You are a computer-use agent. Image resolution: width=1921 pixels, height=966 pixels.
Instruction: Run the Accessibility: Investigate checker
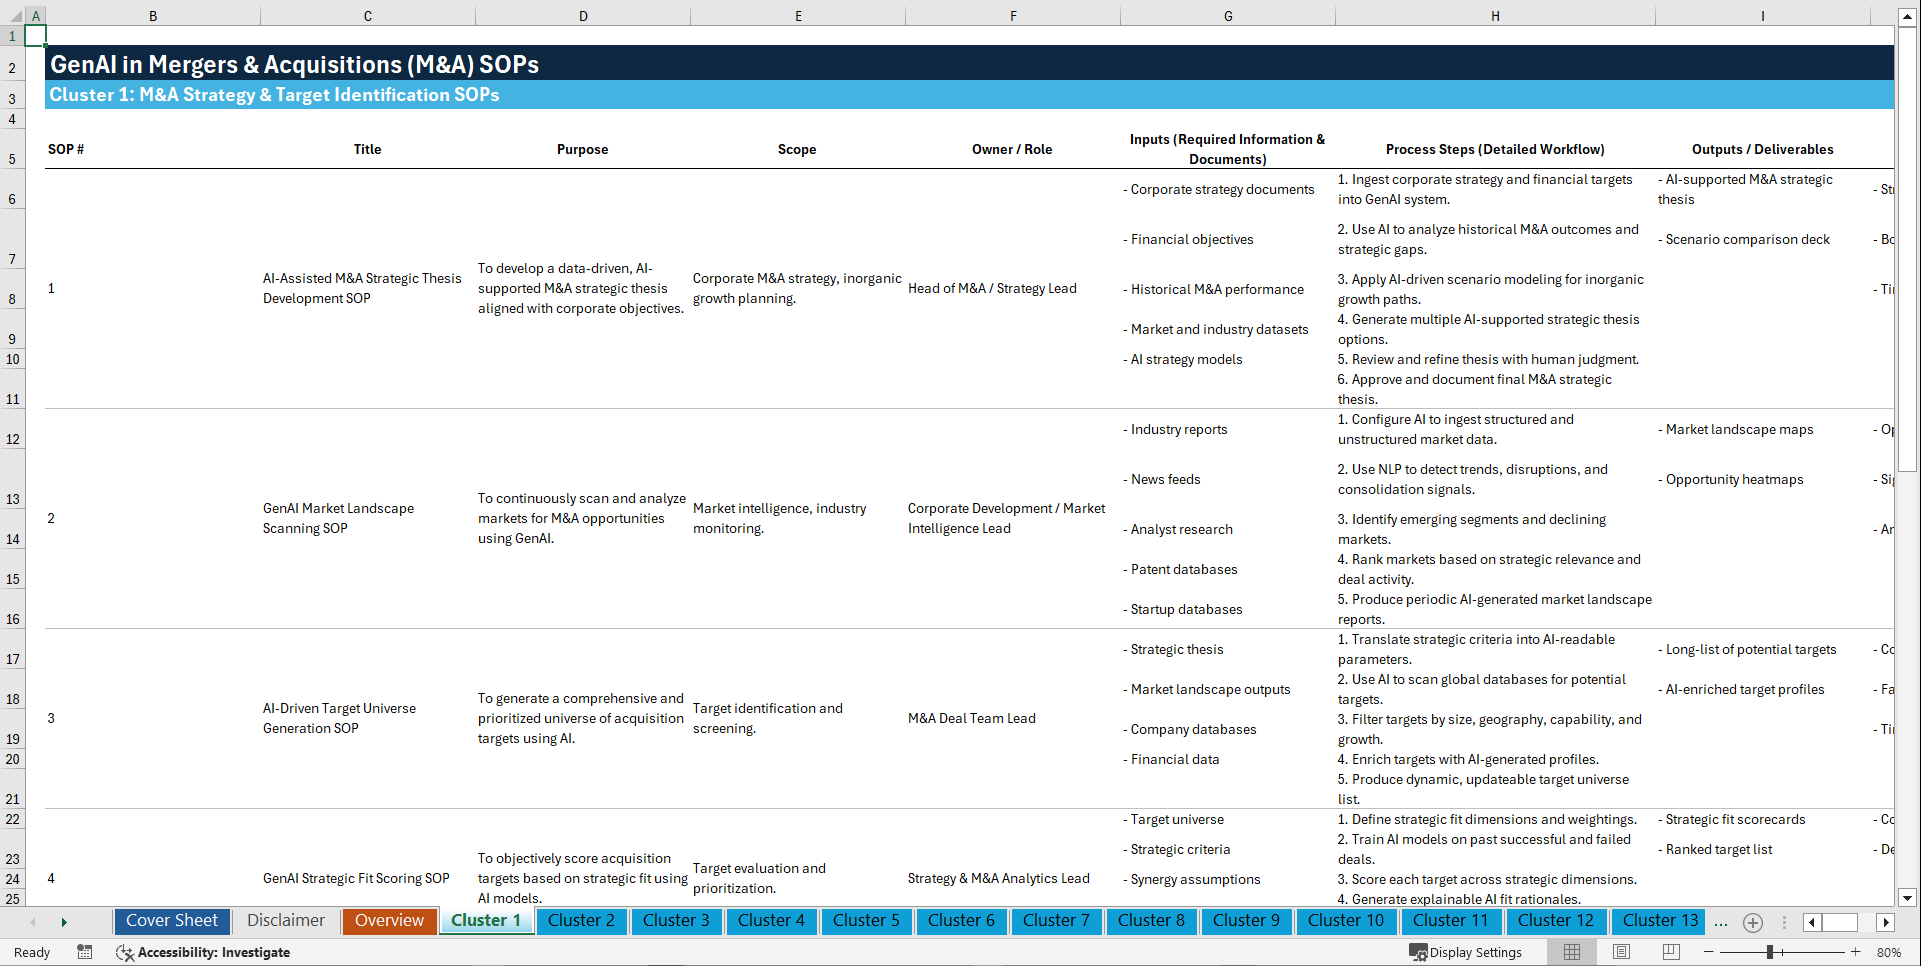203,952
